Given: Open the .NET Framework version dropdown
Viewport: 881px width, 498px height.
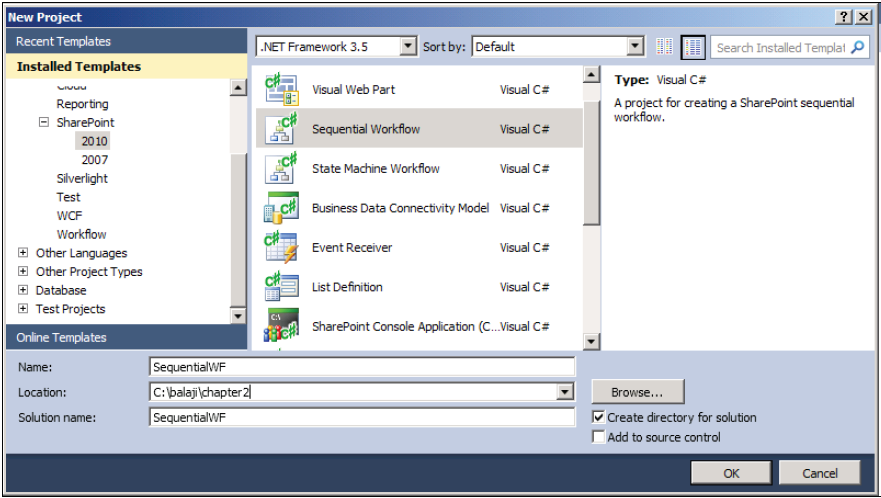Looking at the screenshot, I should click(408, 47).
